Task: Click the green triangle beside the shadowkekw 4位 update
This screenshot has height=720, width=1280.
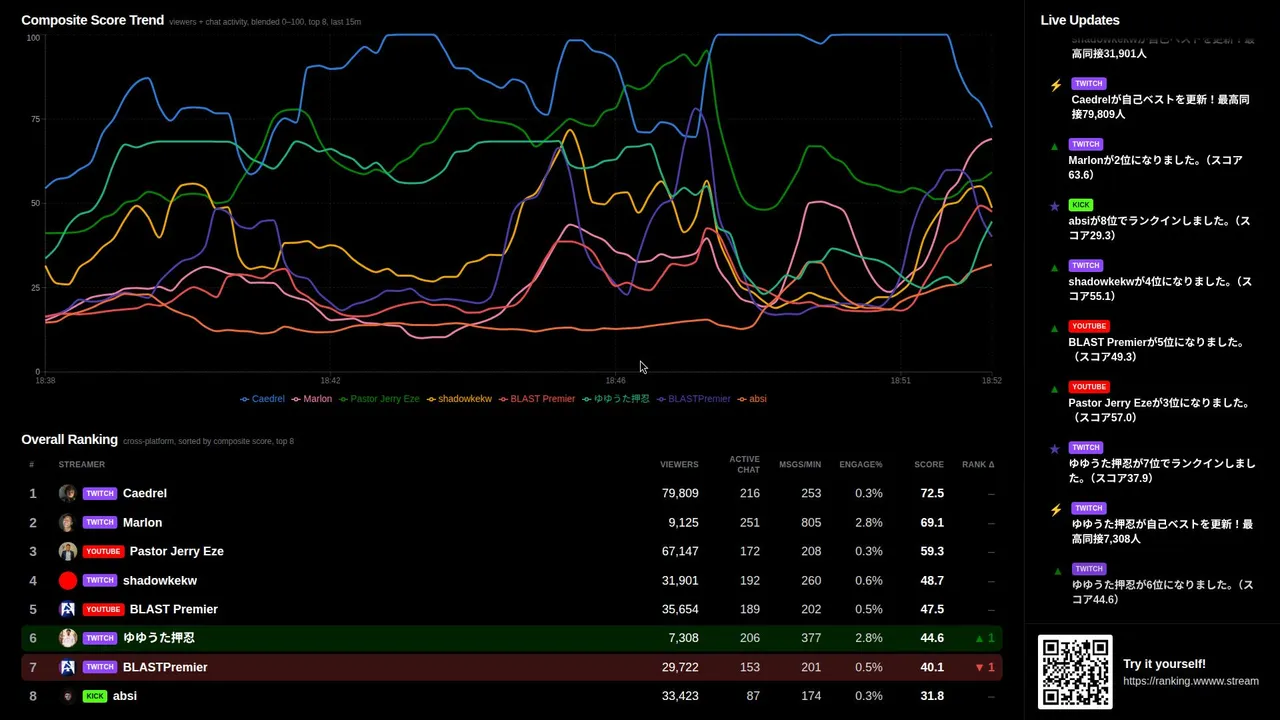Action: pyautogui.click(x=1054, y=268)
